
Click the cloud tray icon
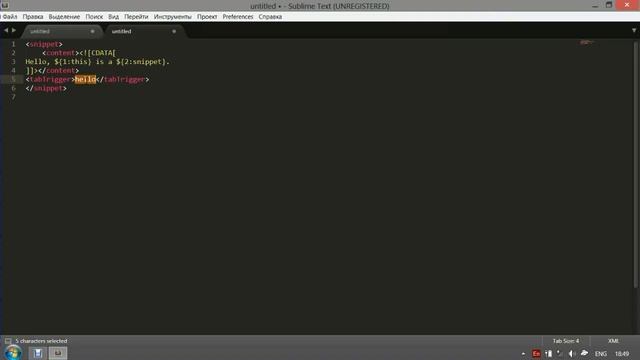click(584, 353)
